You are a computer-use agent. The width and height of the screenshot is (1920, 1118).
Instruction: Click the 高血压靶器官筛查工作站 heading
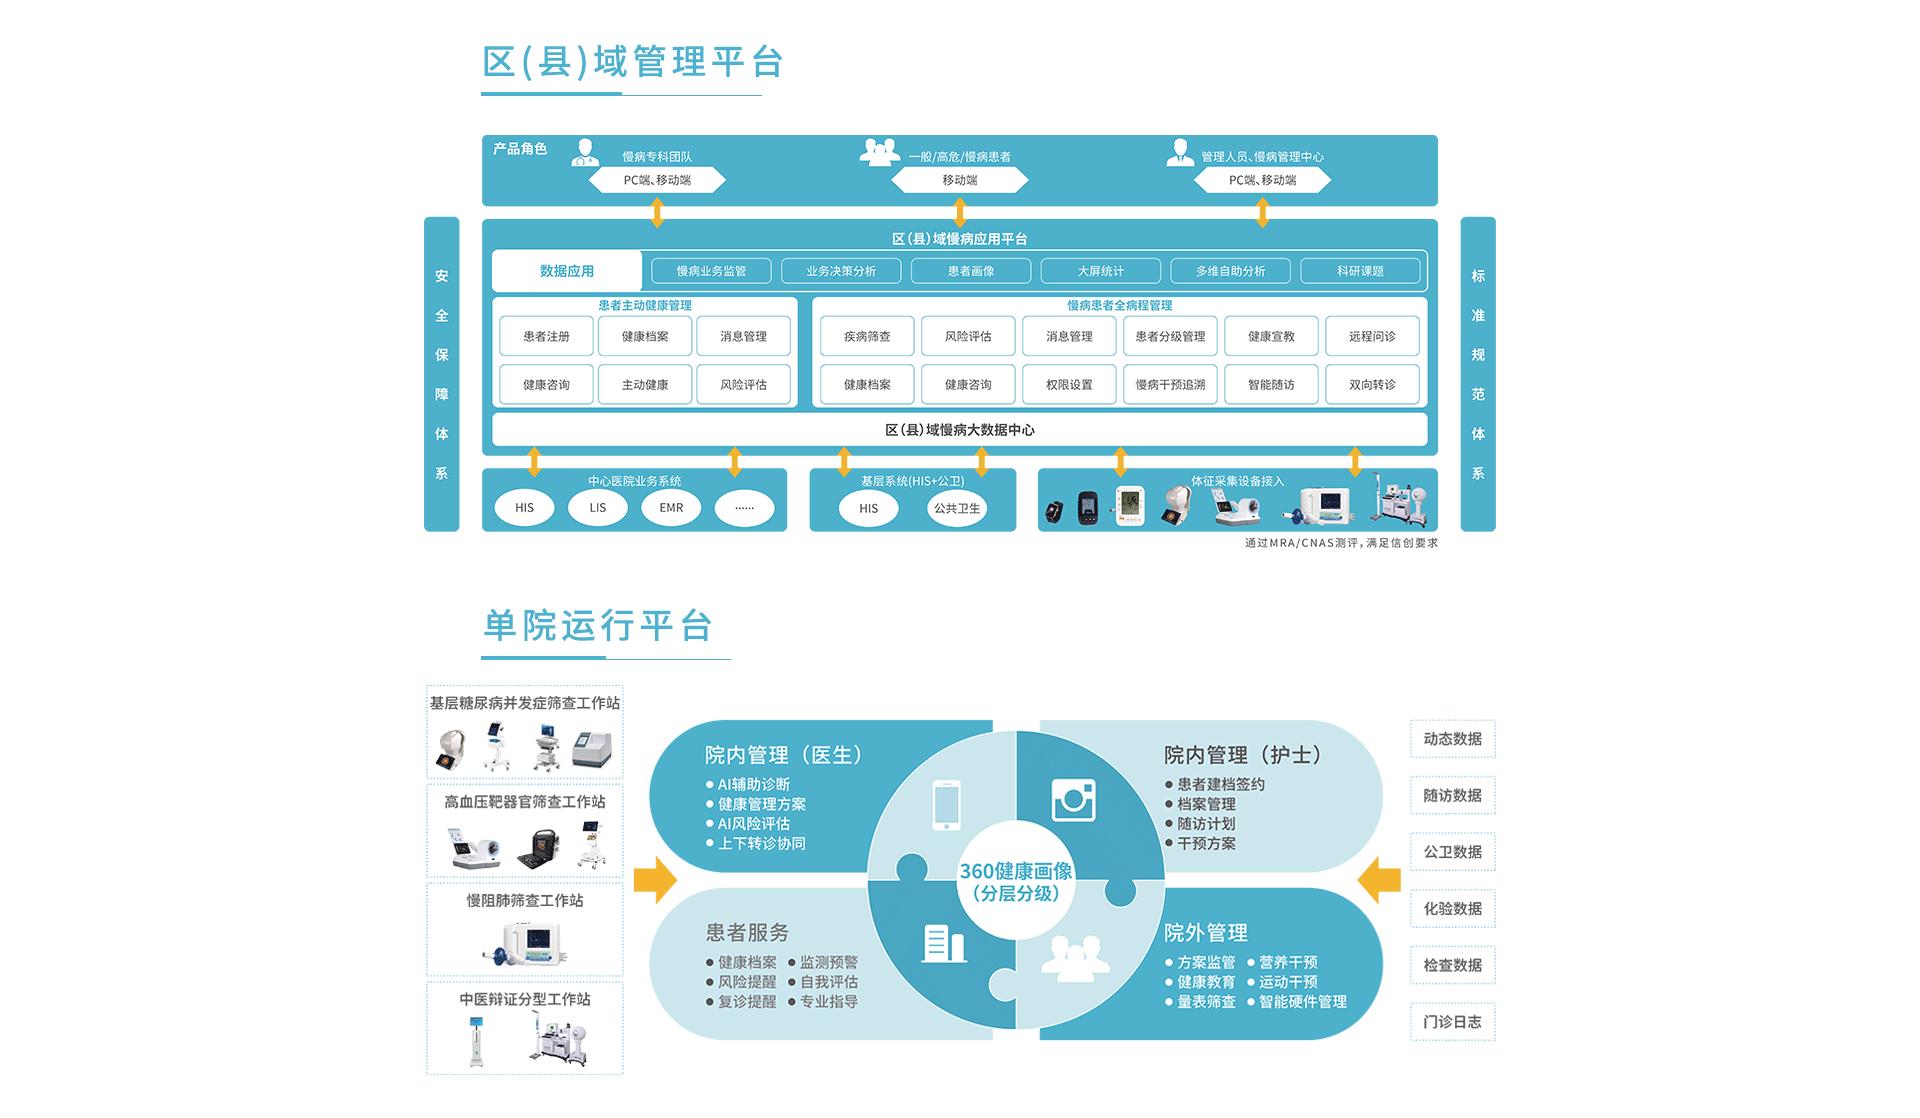click(525, 802)
